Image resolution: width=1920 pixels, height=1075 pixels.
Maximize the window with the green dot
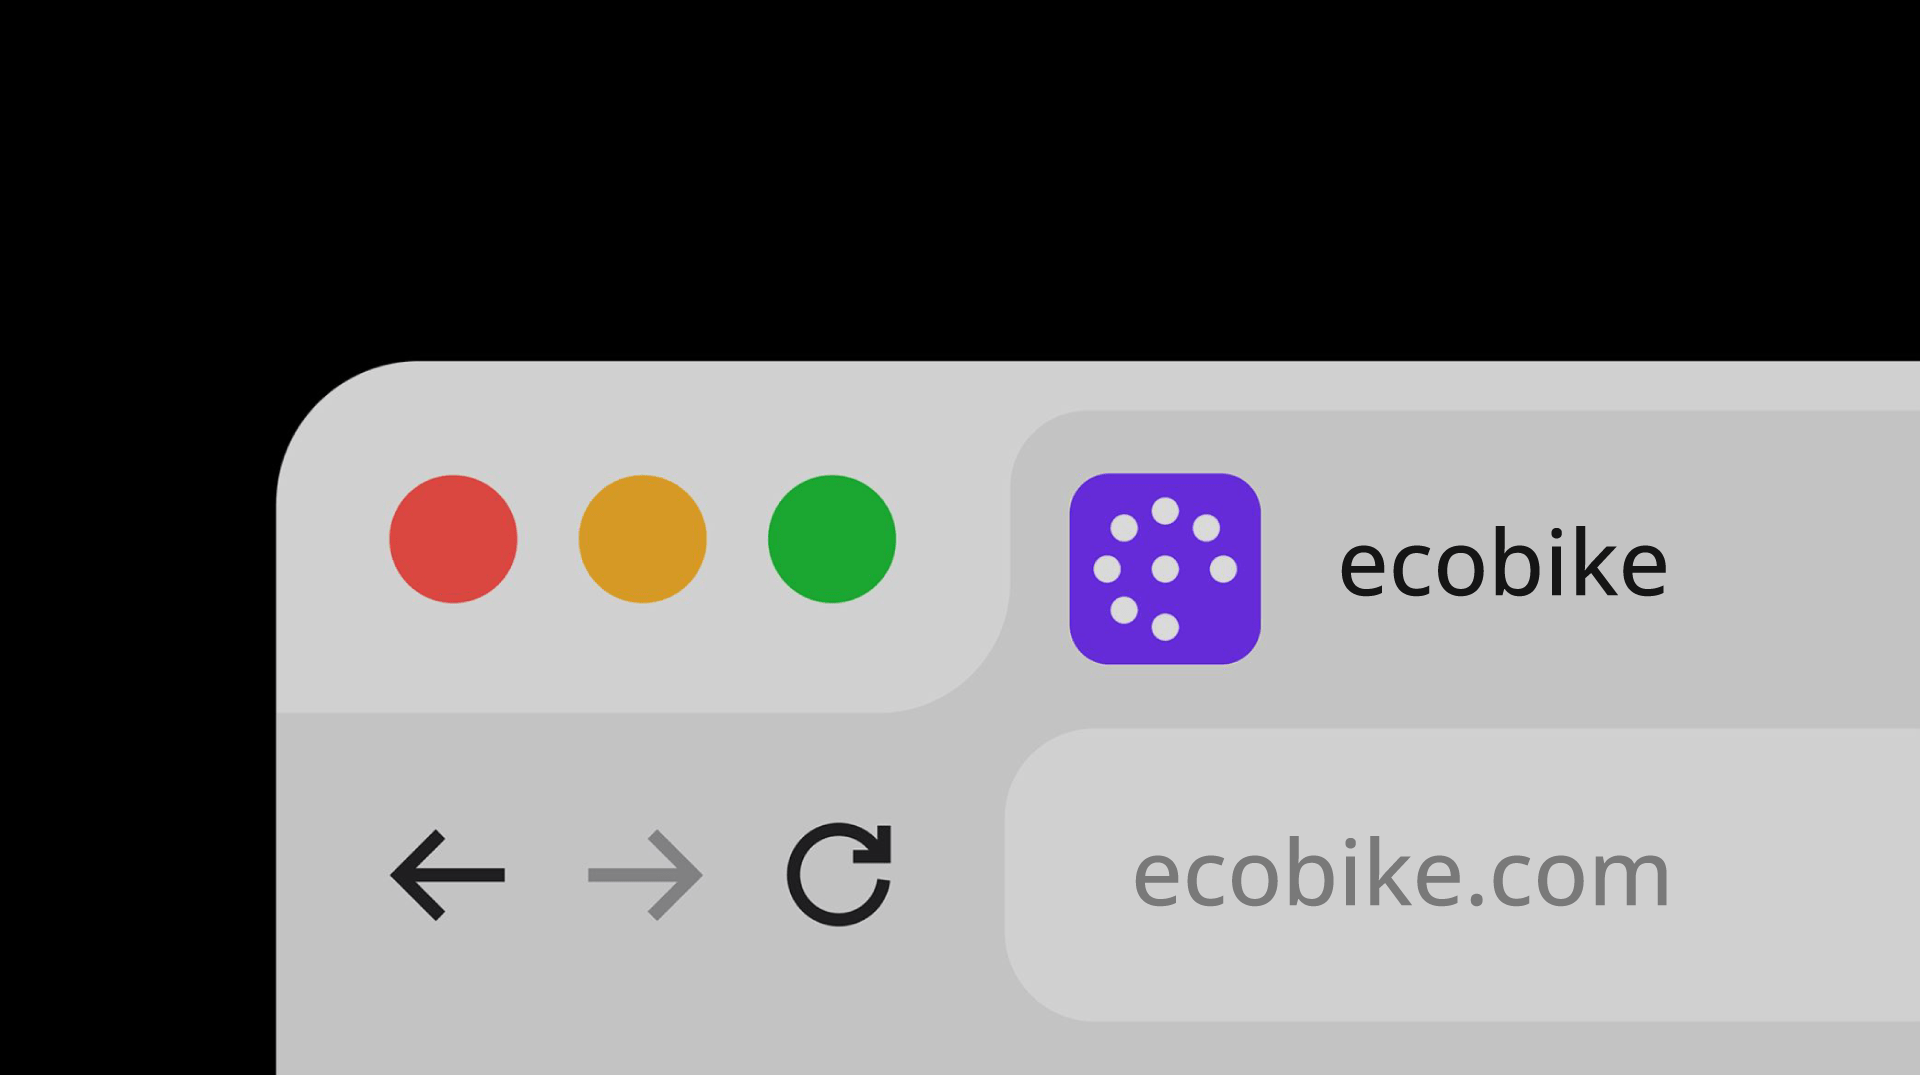pos(832,539)
